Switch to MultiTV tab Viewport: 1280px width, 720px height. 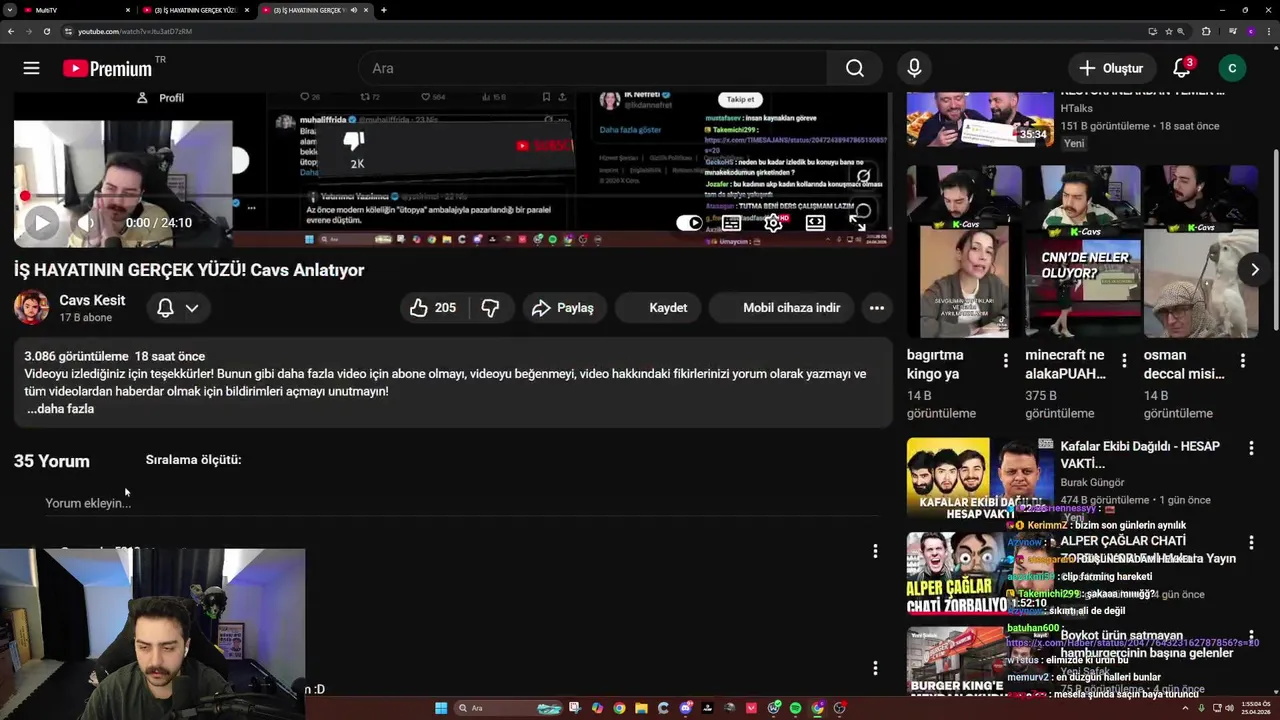pos(75,10)
